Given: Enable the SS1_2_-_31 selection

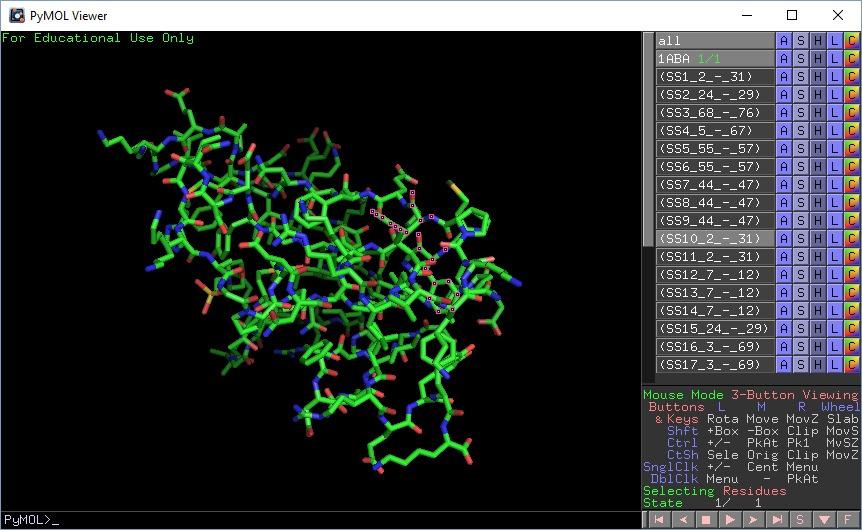Looking at the screenshot, I should tap(715, 76).
